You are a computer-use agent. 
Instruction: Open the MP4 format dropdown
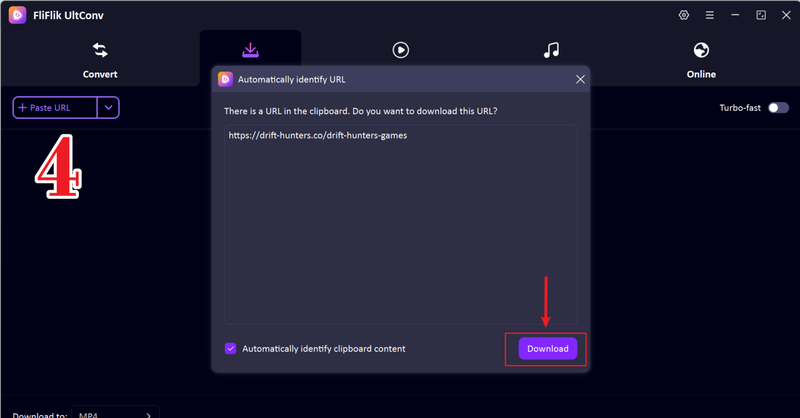point(115,412)
